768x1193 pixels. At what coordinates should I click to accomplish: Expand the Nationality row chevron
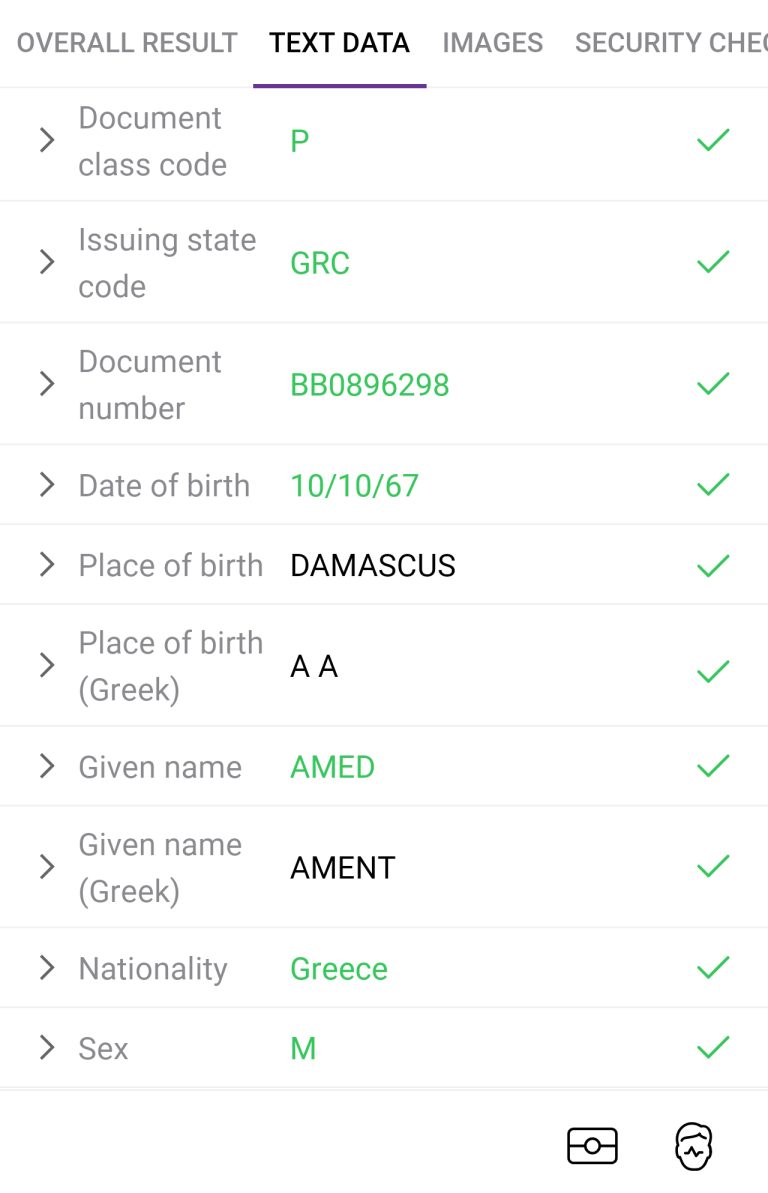click(x=47, y=968)
